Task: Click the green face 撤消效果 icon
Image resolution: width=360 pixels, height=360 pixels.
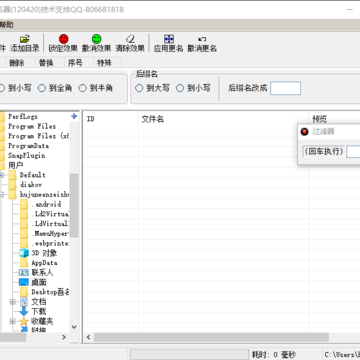Action: [x=97, y=39]
